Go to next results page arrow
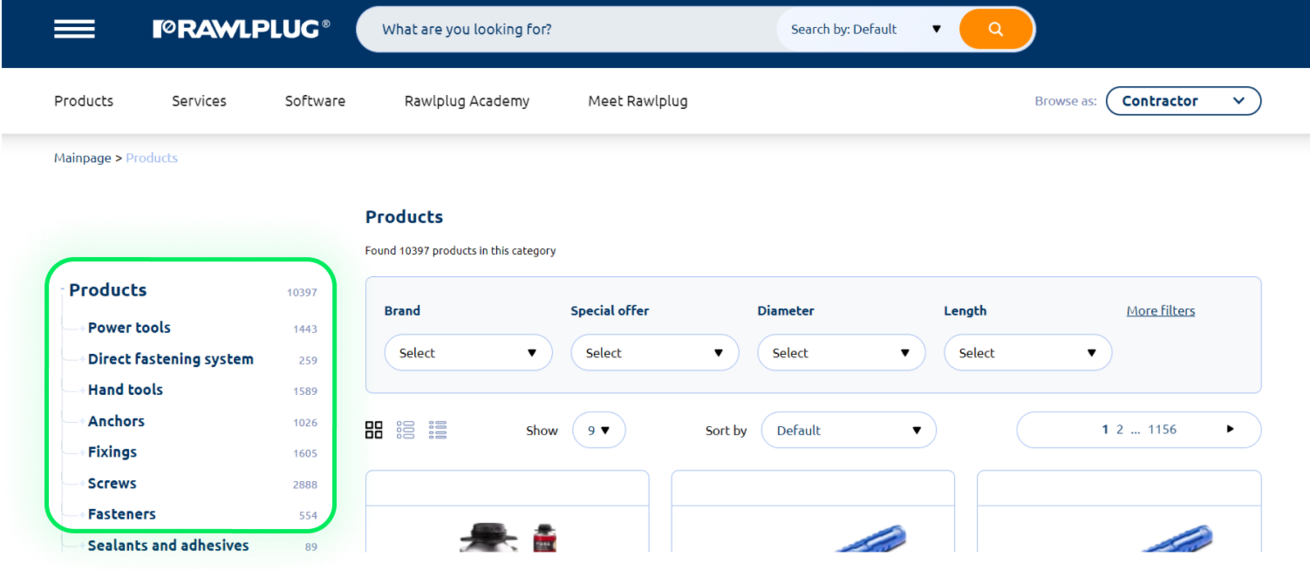The width and height of the screenshot is (1310, 577). (x=1230, y=429)
